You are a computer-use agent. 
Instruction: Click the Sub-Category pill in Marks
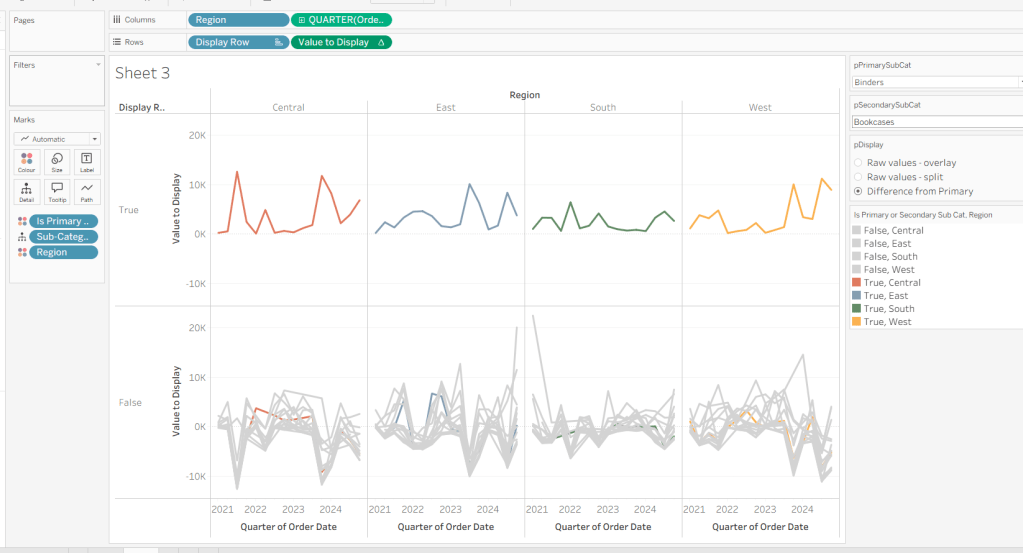[x=63, y=237]
